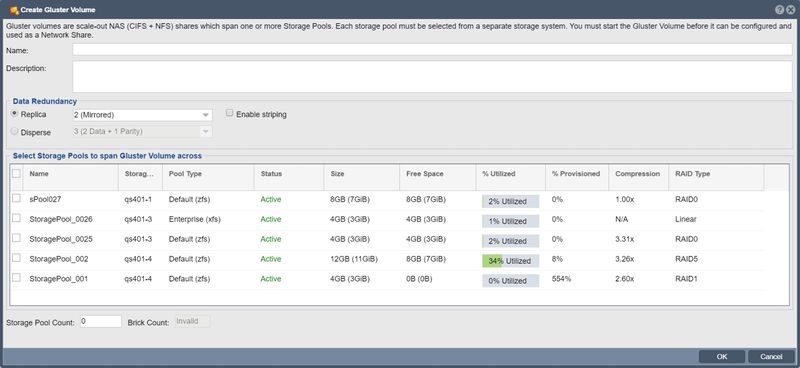Enable striping checkbox
Image resolution: width=800 pixels, height=368 pixels.
pos(230,113)
